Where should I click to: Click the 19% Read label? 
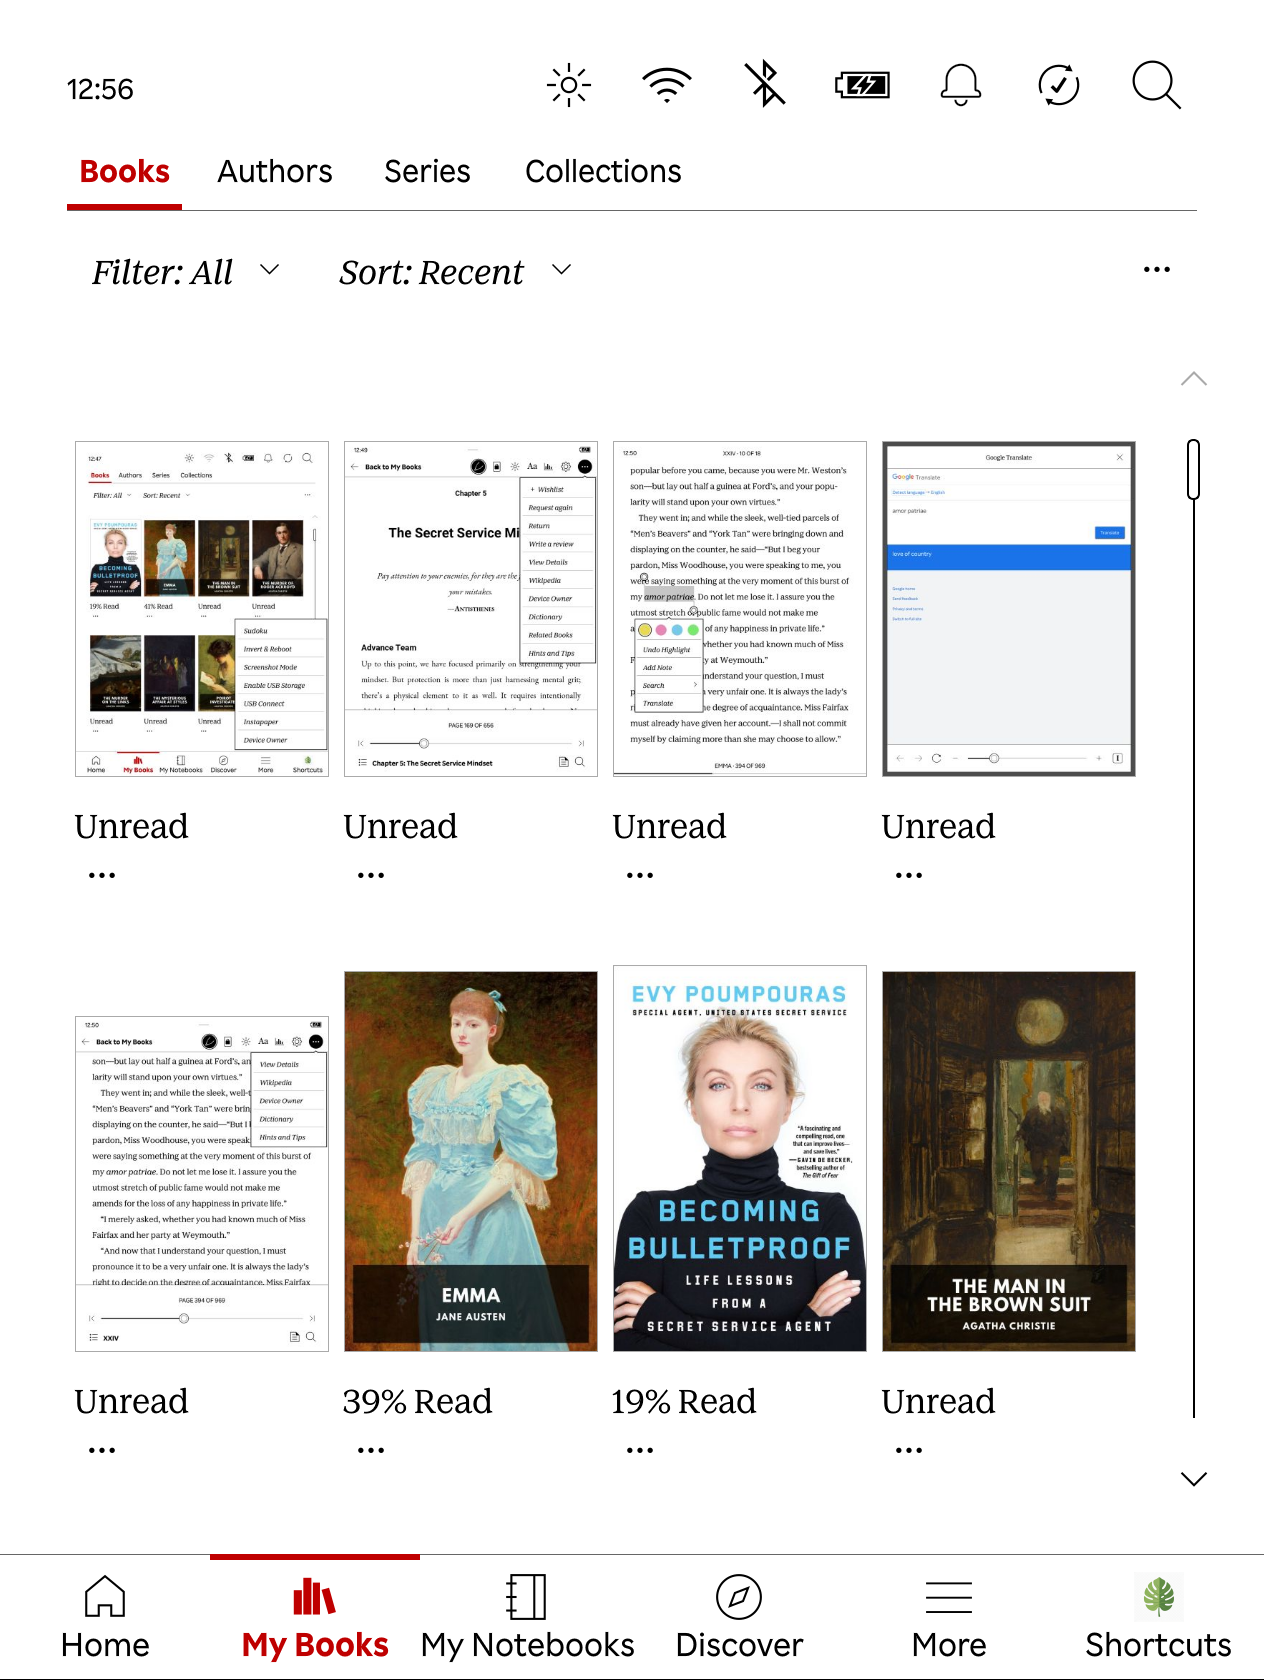click(684, 1402)
